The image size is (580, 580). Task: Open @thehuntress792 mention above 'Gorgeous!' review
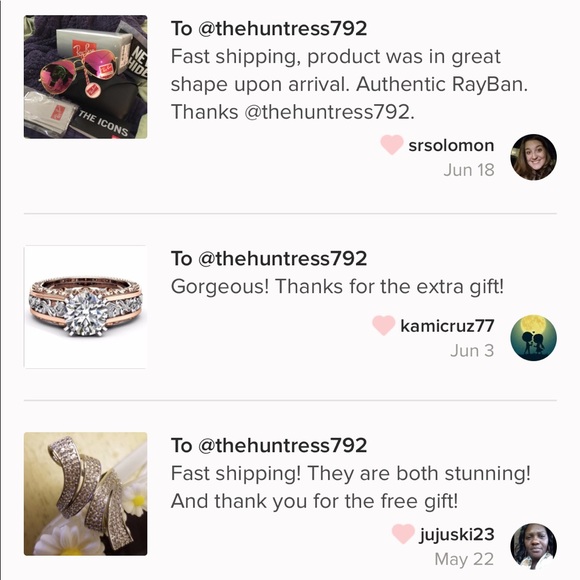[x=283, y=259]
